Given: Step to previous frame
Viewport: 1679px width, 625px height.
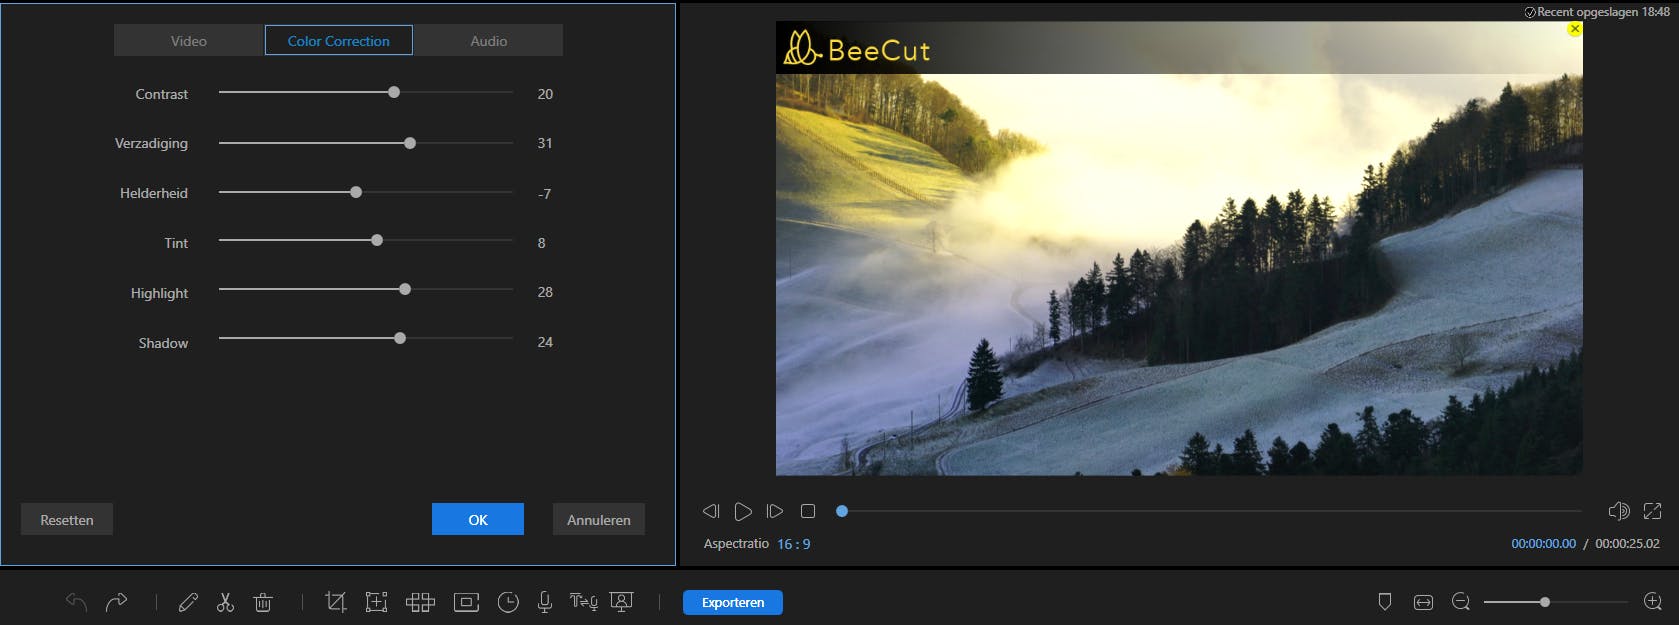Looking at the screenshot, I should point(711,511).
